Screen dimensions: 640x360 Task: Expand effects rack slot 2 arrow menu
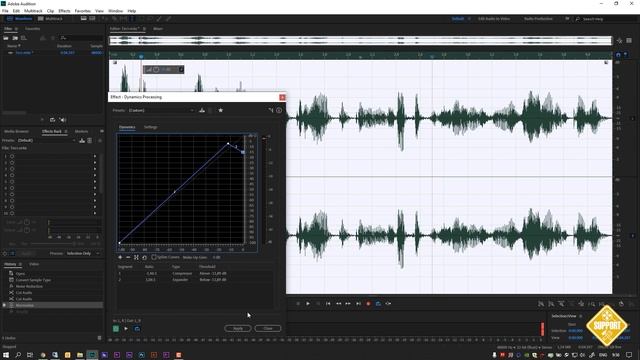[x=95, y=162]
